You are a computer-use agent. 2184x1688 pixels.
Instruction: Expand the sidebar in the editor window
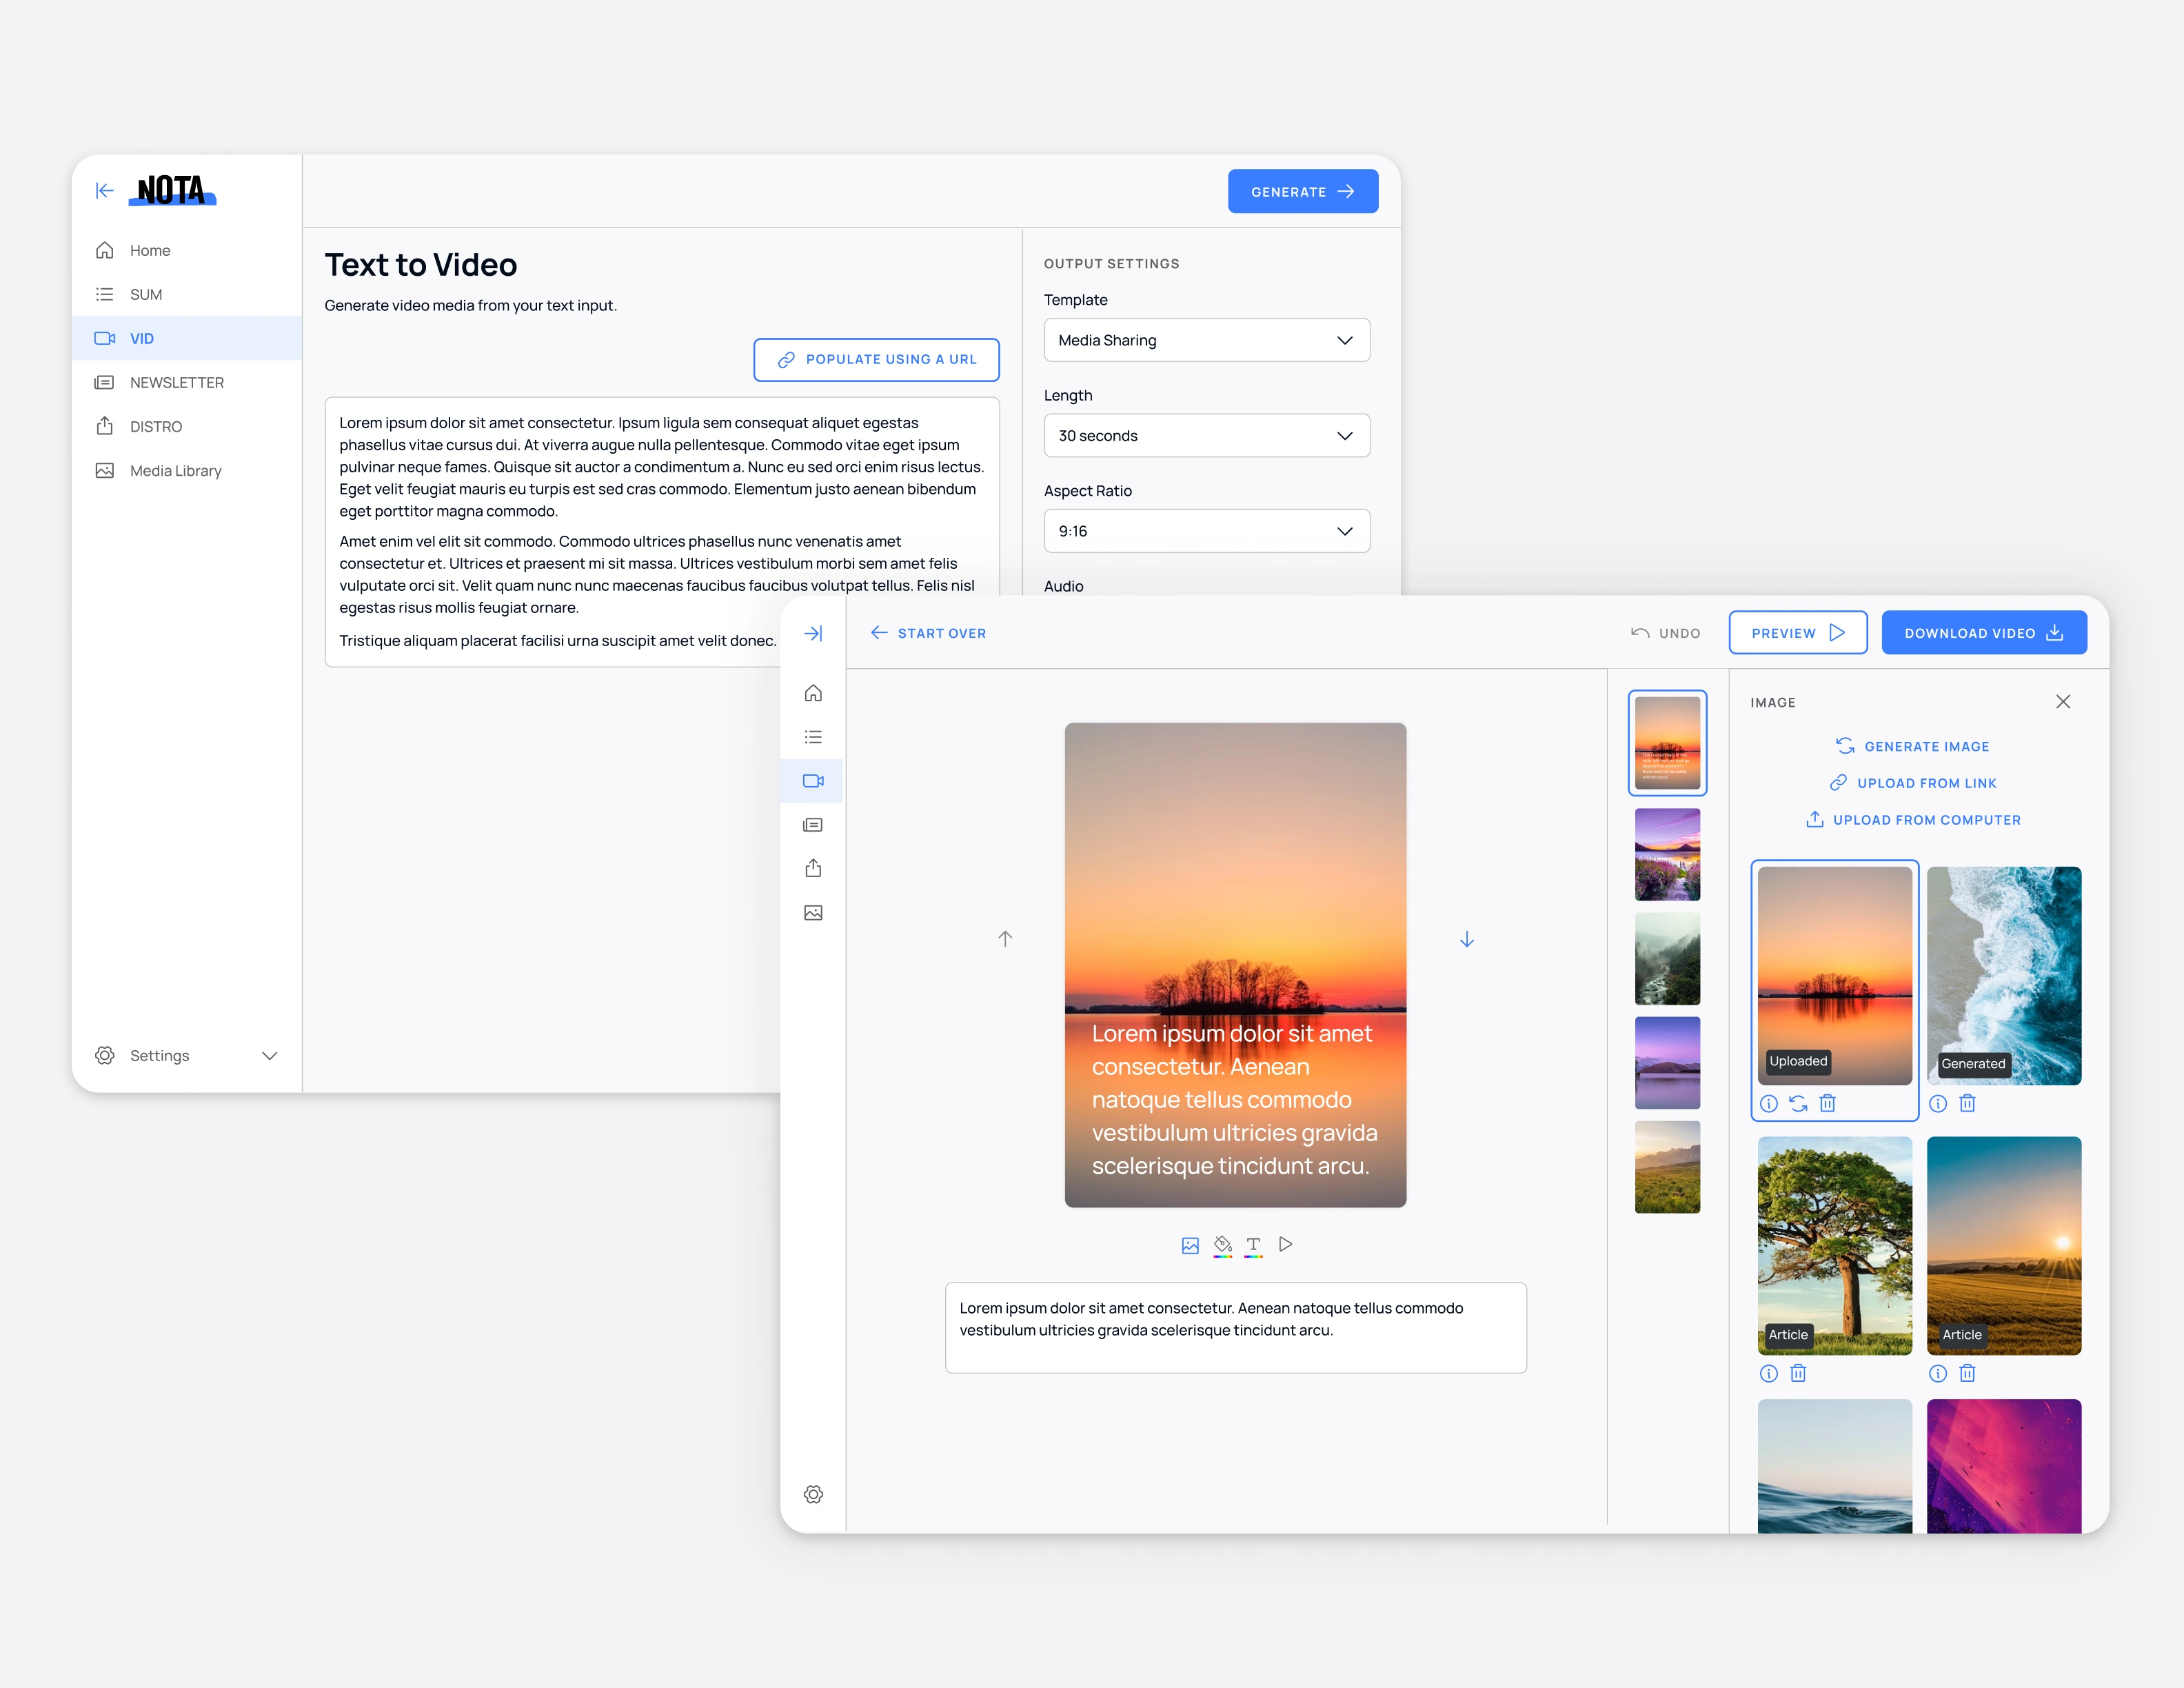[813, 633]
